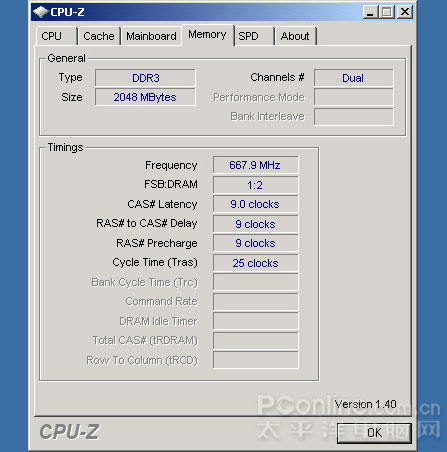Select the 2048 MBytes size field
The height and width of the screenshot is (452, 447).
tap(145, 97)
